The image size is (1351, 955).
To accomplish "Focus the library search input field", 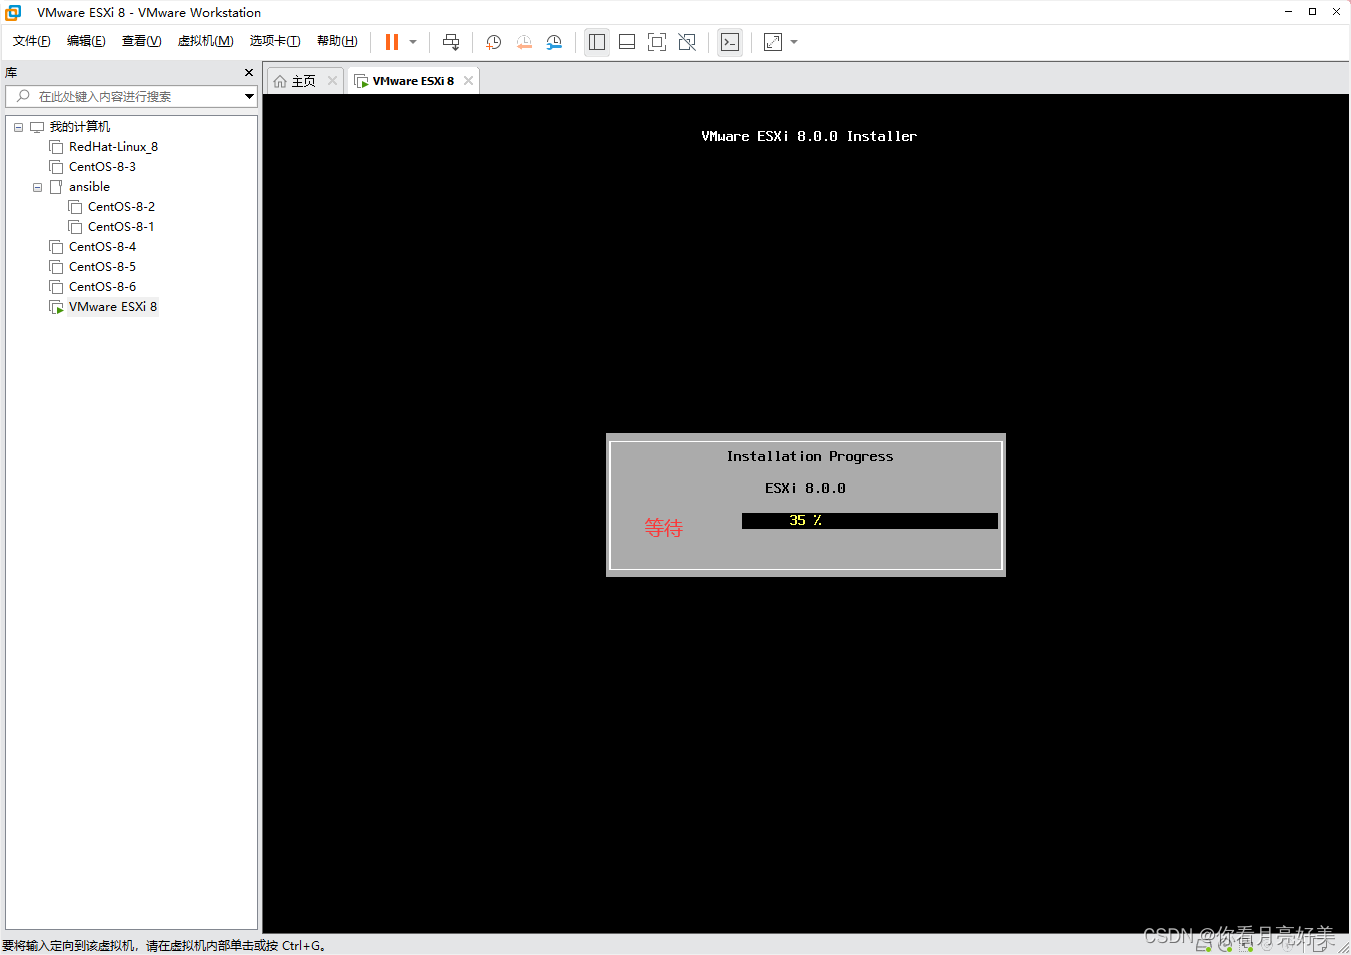I will click(130, 96).
